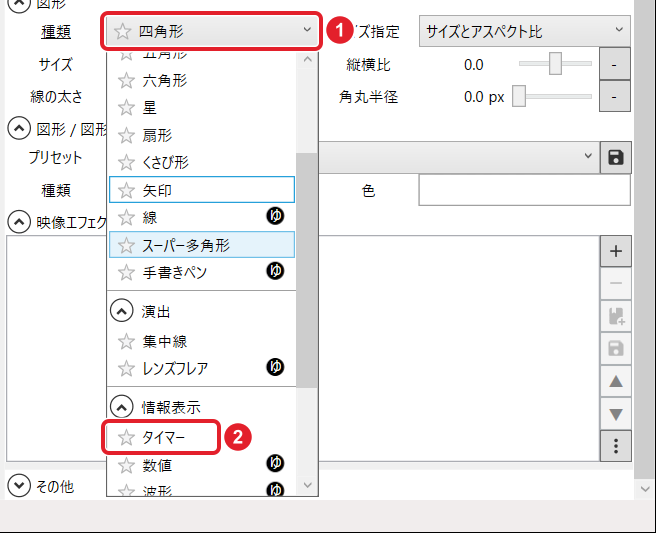Select the 矢印 shape entry

pos(202,190)
